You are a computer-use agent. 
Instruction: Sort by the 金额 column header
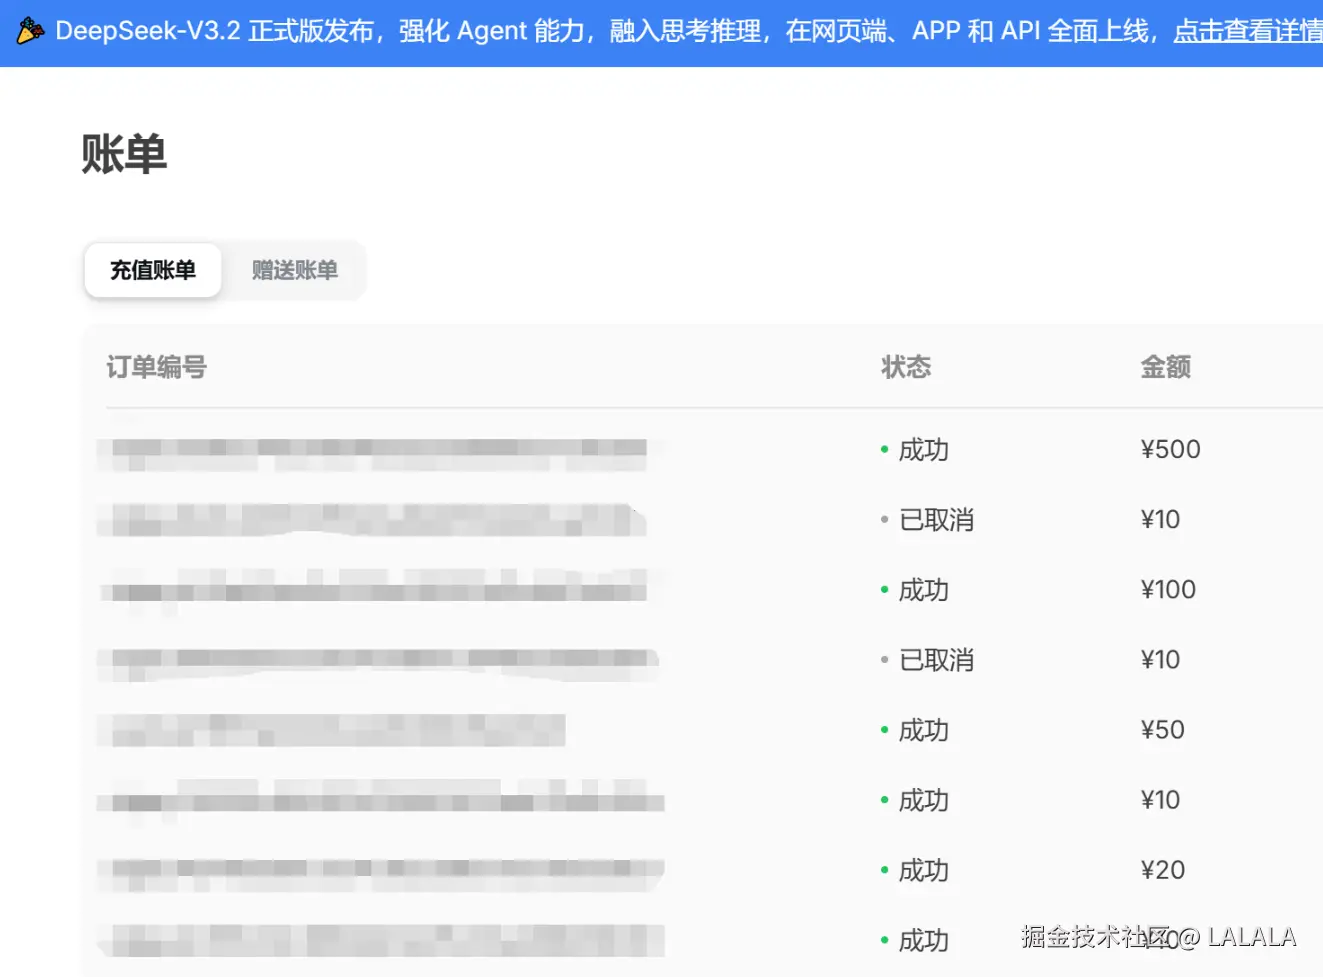(1166, 366)
